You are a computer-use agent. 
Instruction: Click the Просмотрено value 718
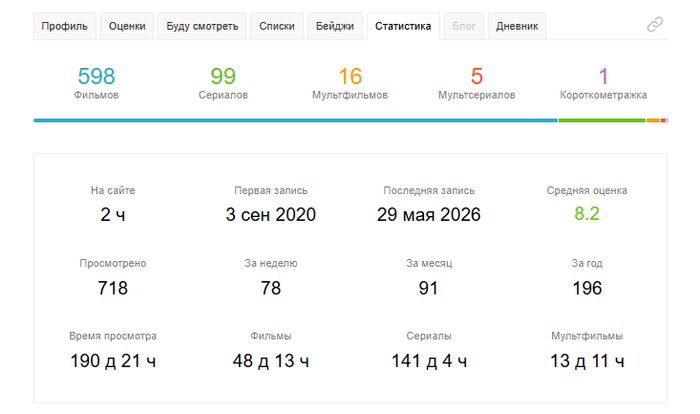[x=113, y=288]
